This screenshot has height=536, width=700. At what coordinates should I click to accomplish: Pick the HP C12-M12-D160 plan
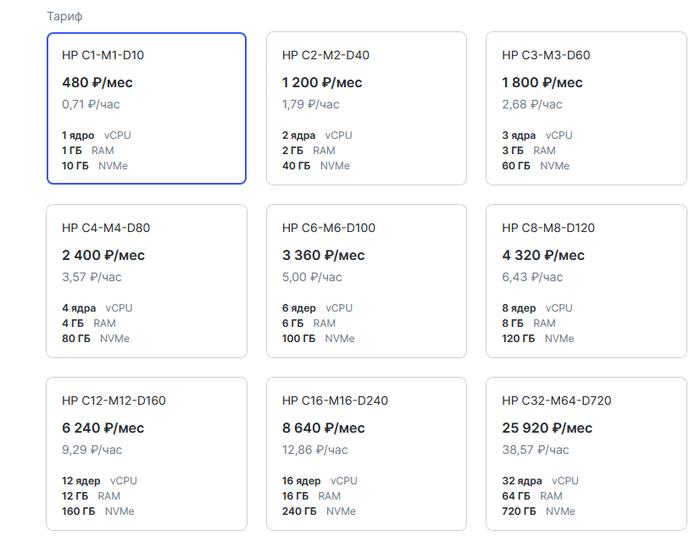coord(146,454)
